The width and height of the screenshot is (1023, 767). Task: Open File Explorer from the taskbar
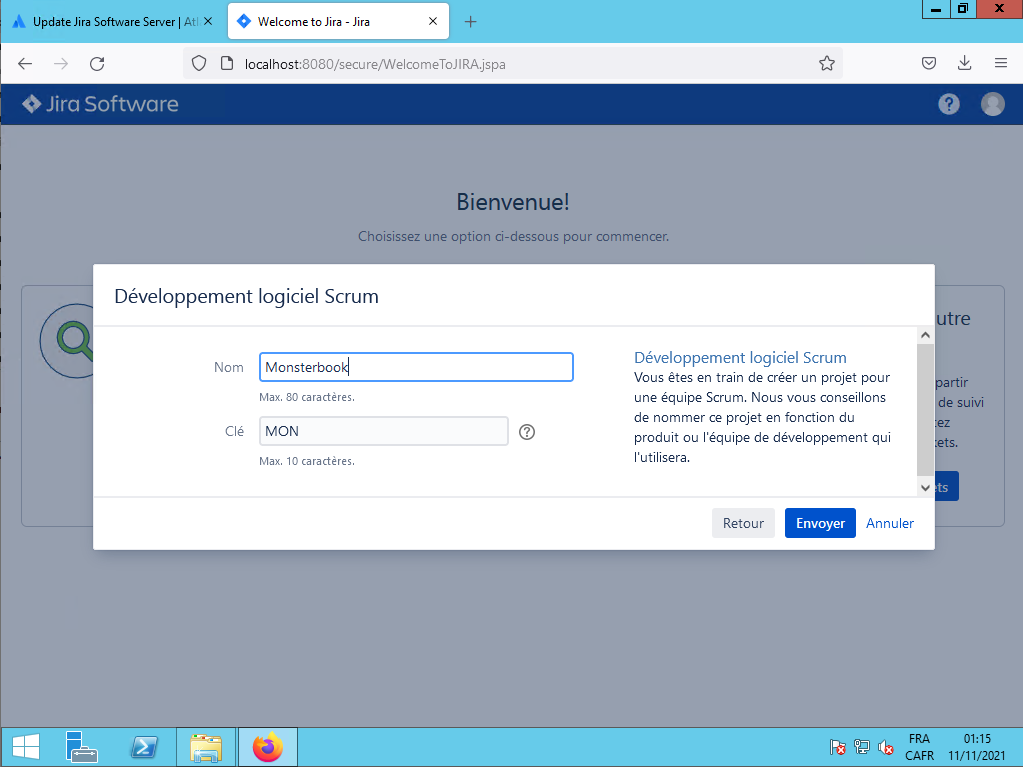206,747
